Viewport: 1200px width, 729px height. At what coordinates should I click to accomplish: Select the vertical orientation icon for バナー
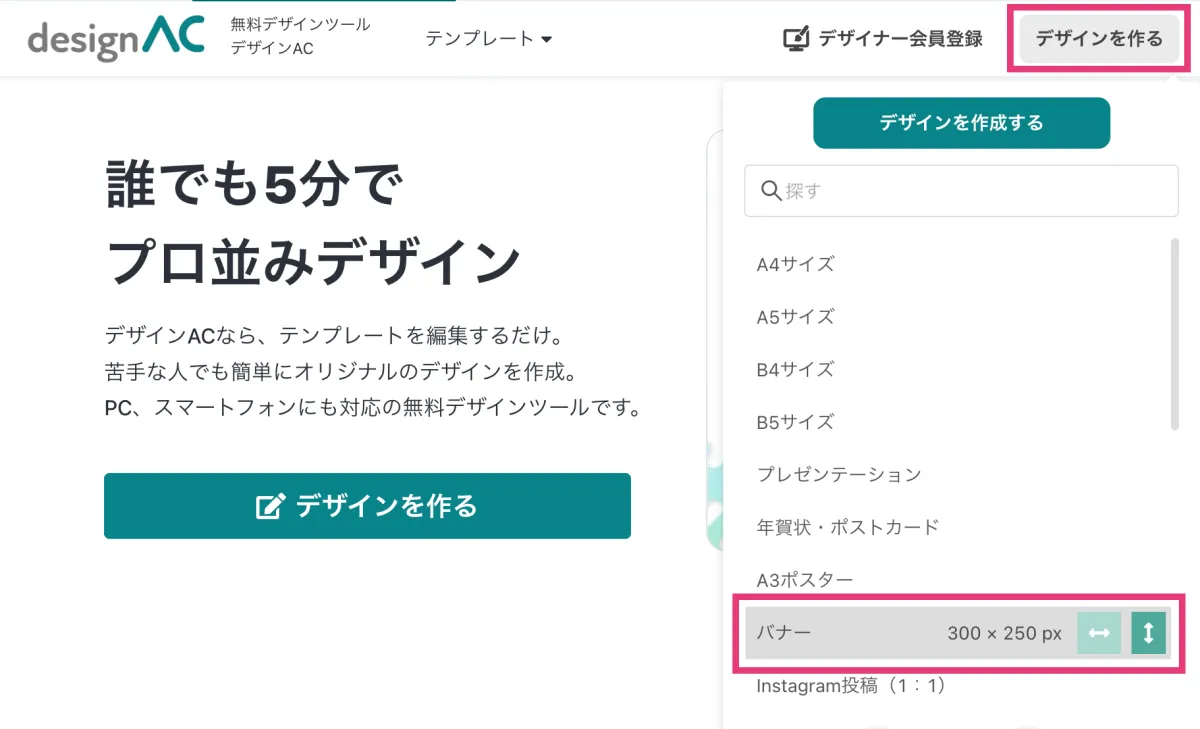click(1147, 632)
